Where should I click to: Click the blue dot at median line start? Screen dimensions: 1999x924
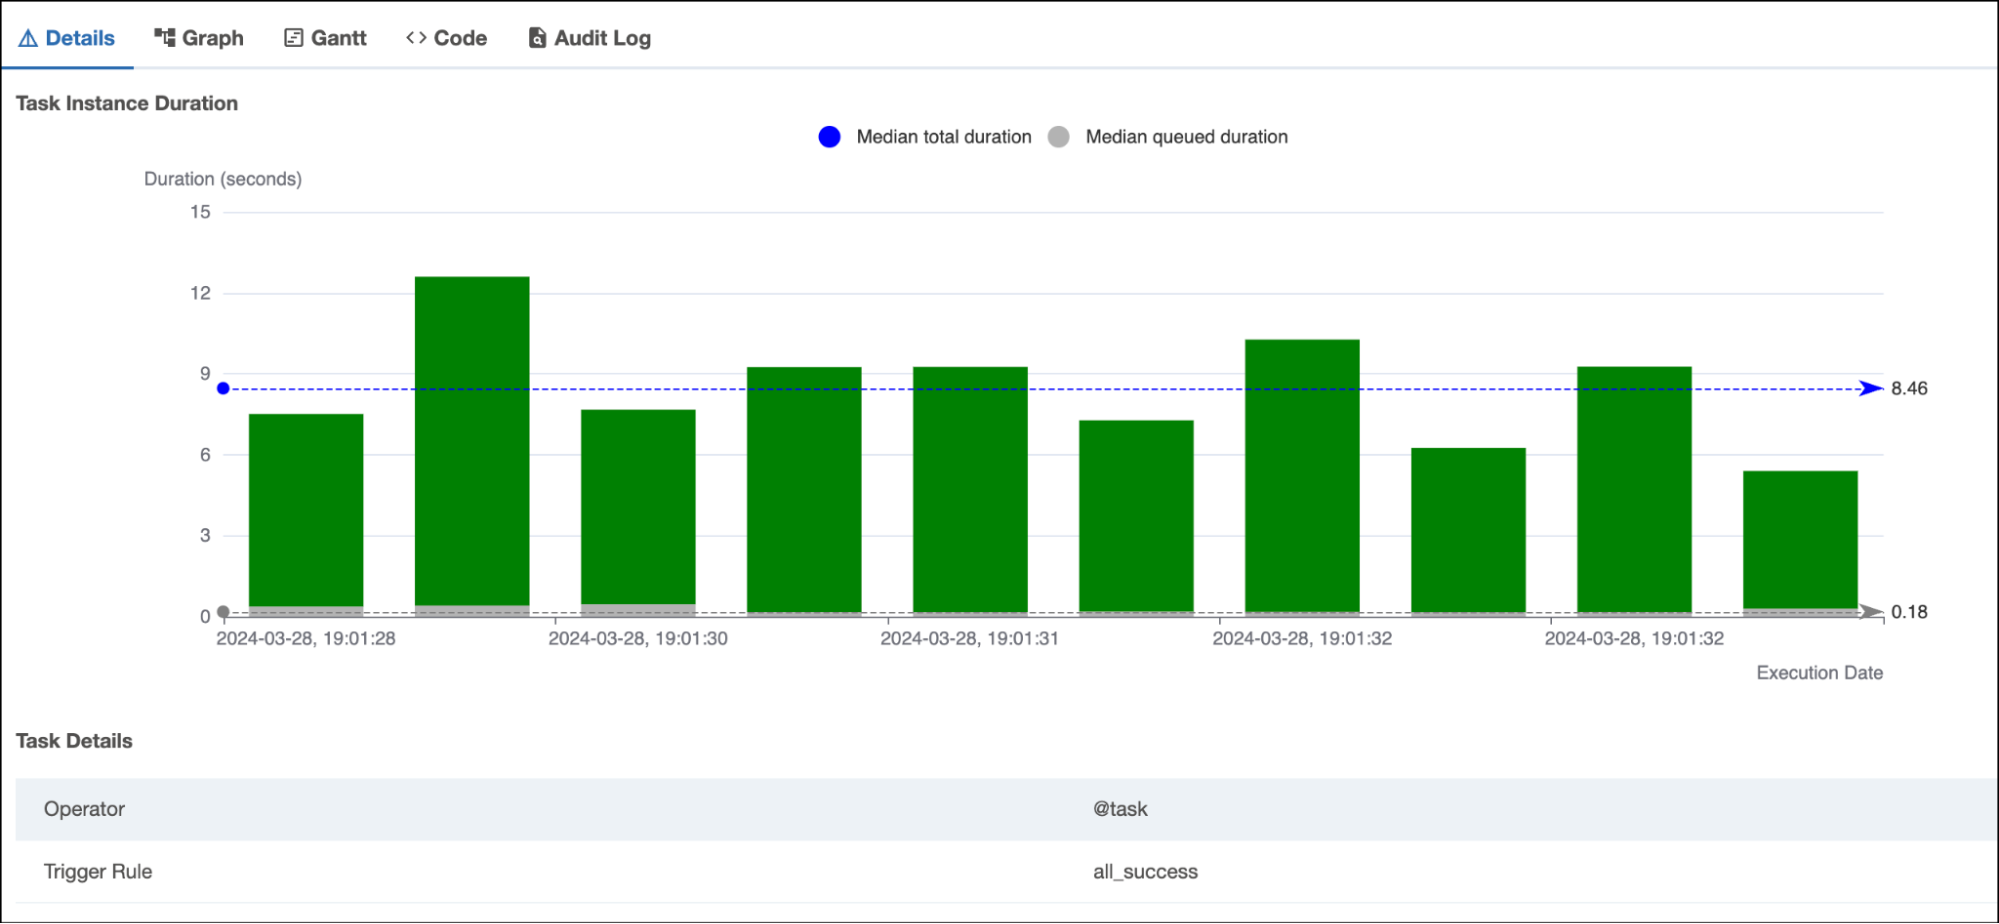pyautogui.click(x=223, y=388)
